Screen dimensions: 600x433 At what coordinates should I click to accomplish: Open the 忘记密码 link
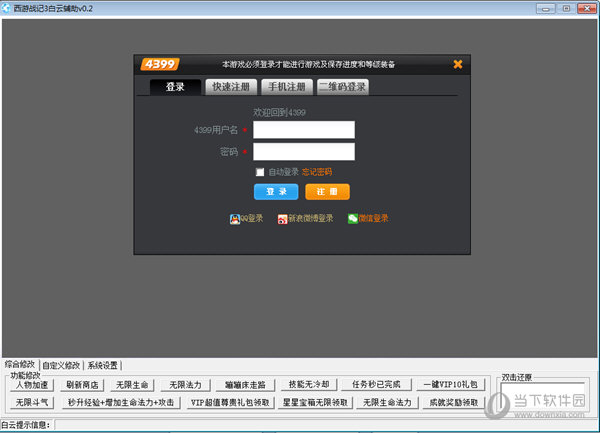pyautogui.click(x=317, y=172)
